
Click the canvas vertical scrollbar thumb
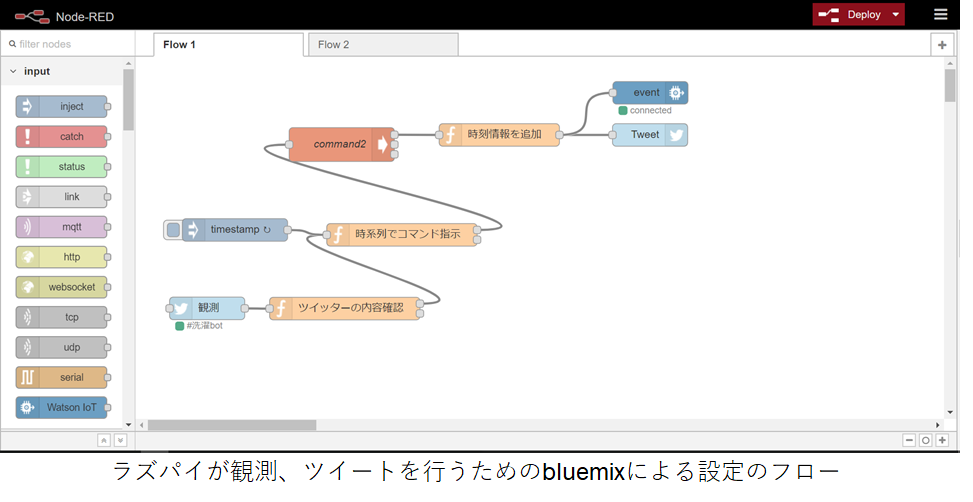(x=950, y=85)
